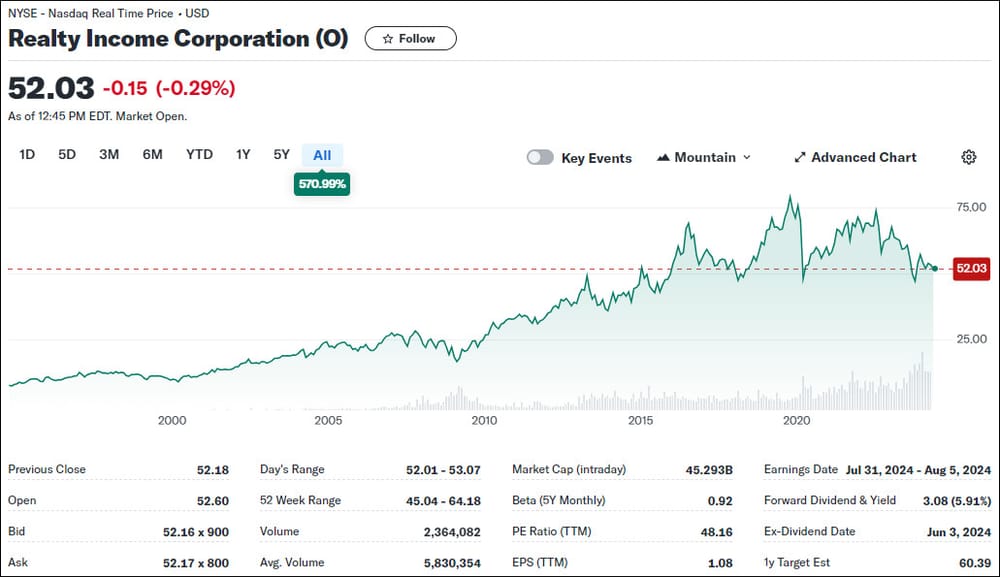The image size is (1000, 577).
Task: Switch to the YTD range
Action: pos(199,155)
